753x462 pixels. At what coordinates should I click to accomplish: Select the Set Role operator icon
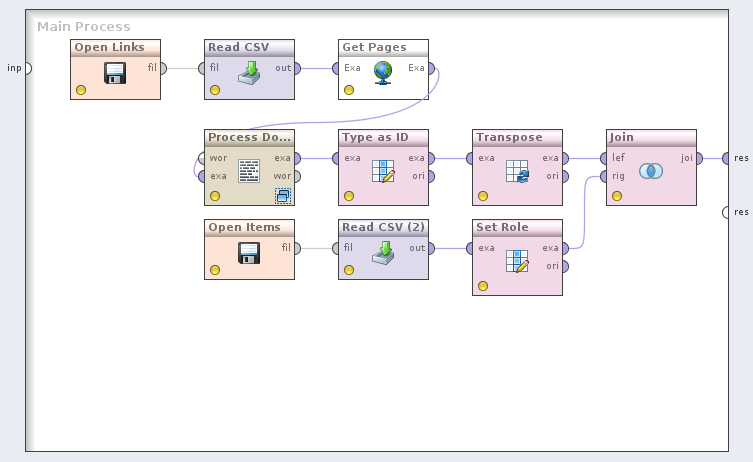(x=517, y=260)
